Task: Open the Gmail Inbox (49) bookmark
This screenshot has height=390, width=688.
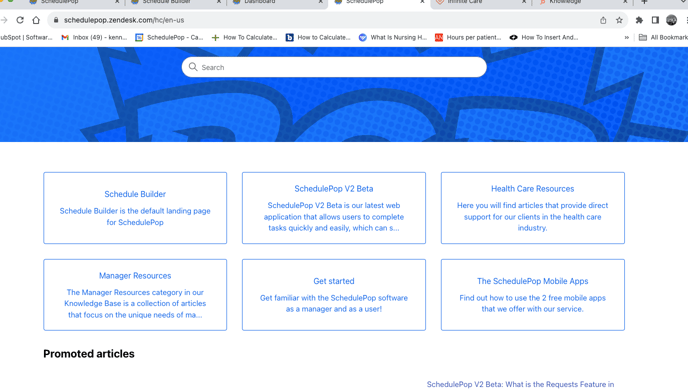Action: pos(94,38)
